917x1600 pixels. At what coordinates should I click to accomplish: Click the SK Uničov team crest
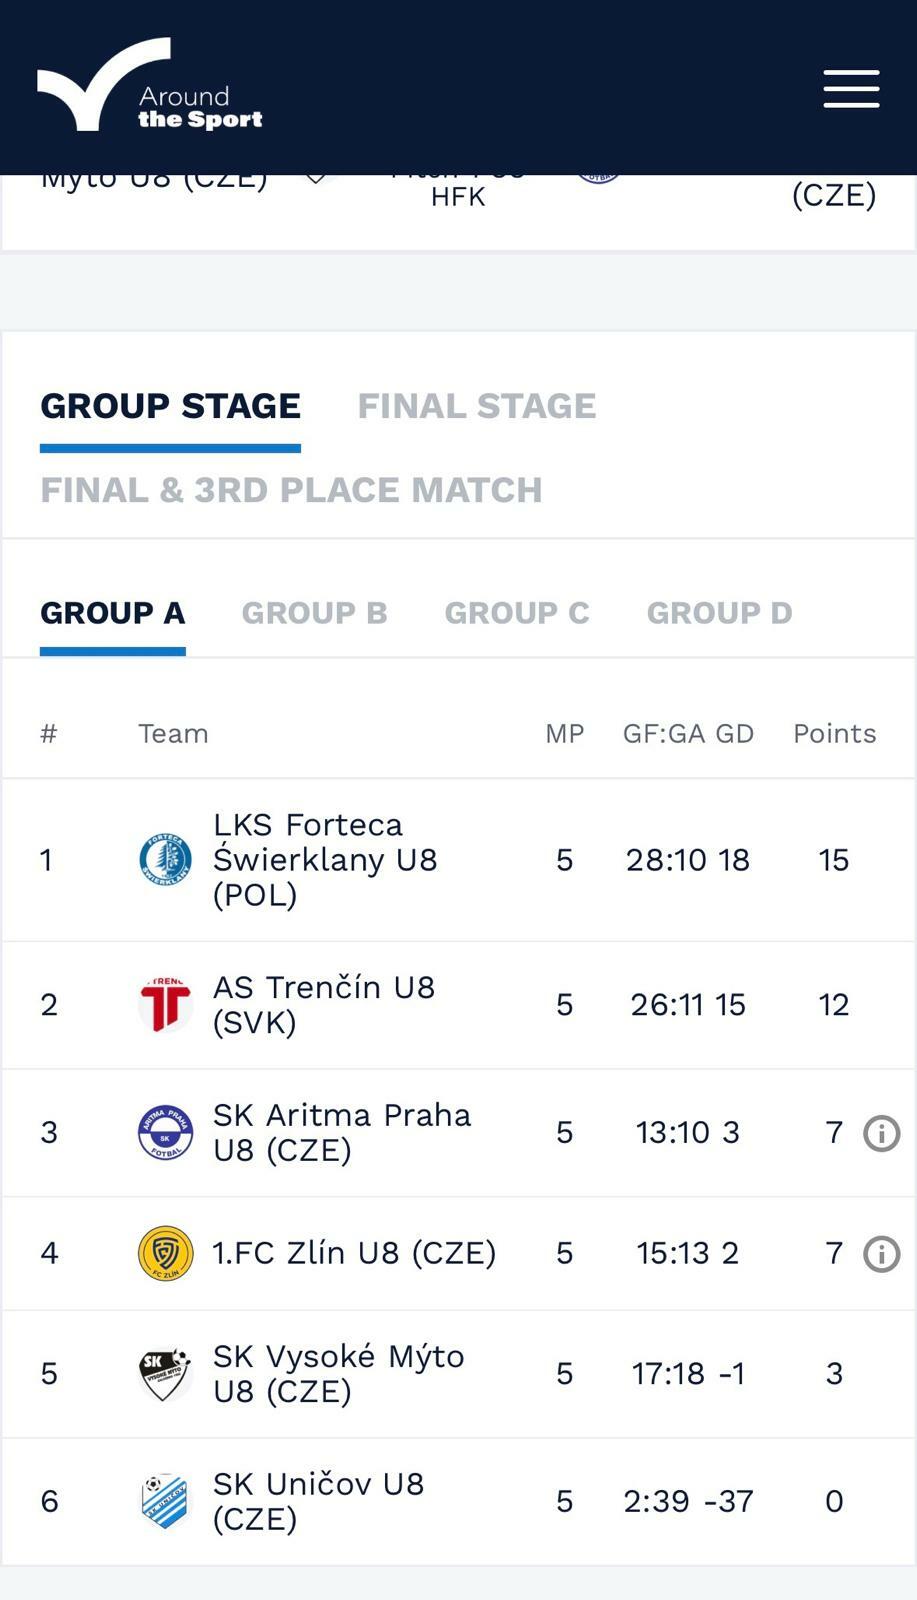[x=165, y=1501]
